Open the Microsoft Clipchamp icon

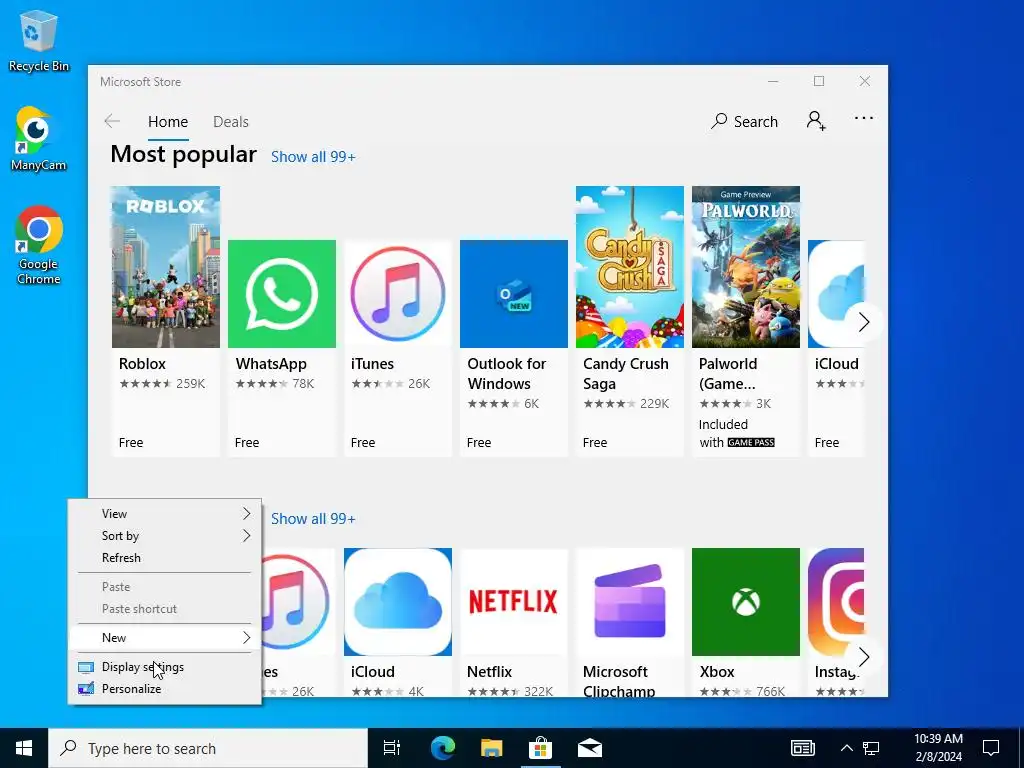(x=630, y=601)
